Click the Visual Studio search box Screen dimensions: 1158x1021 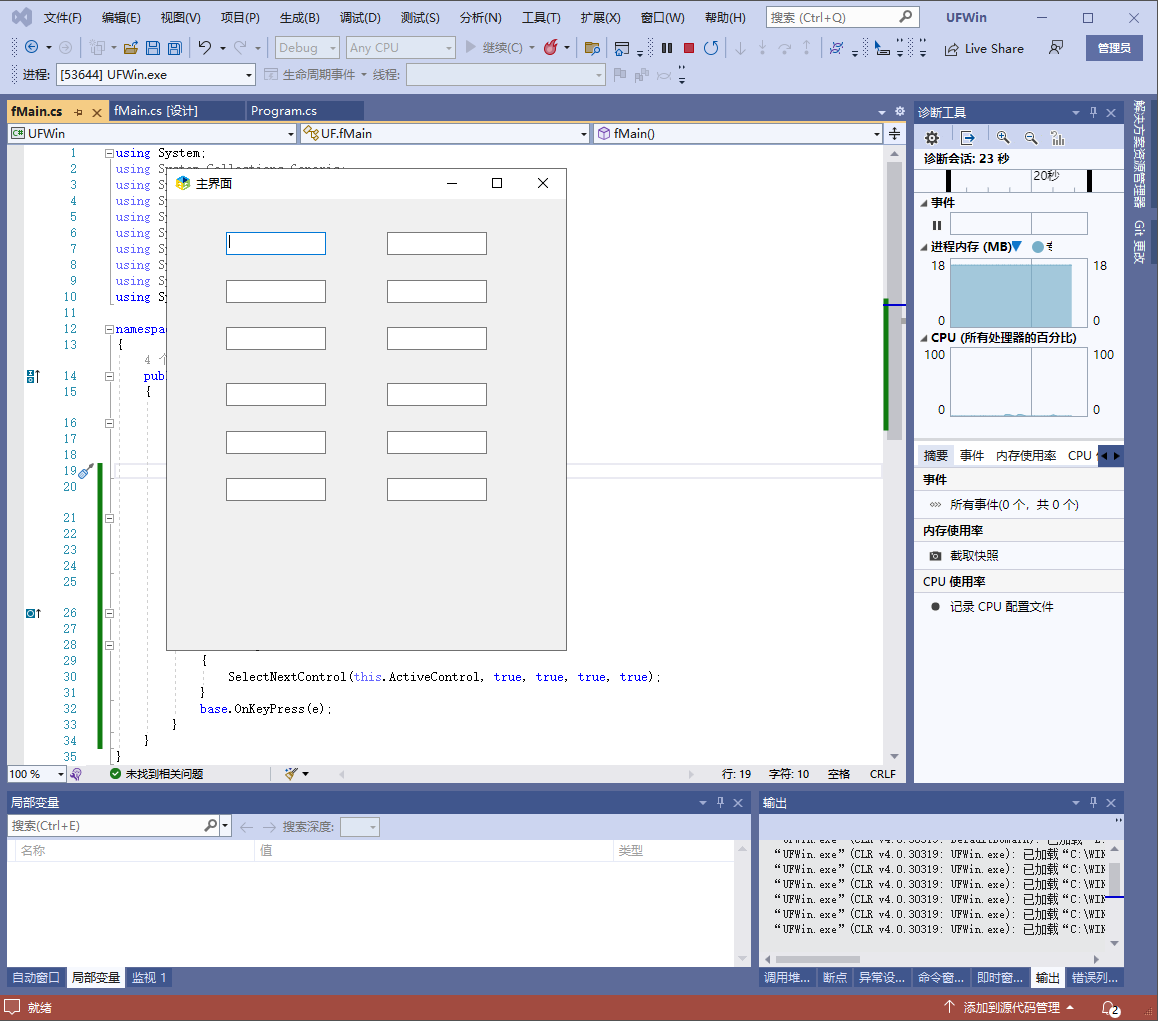842,17
